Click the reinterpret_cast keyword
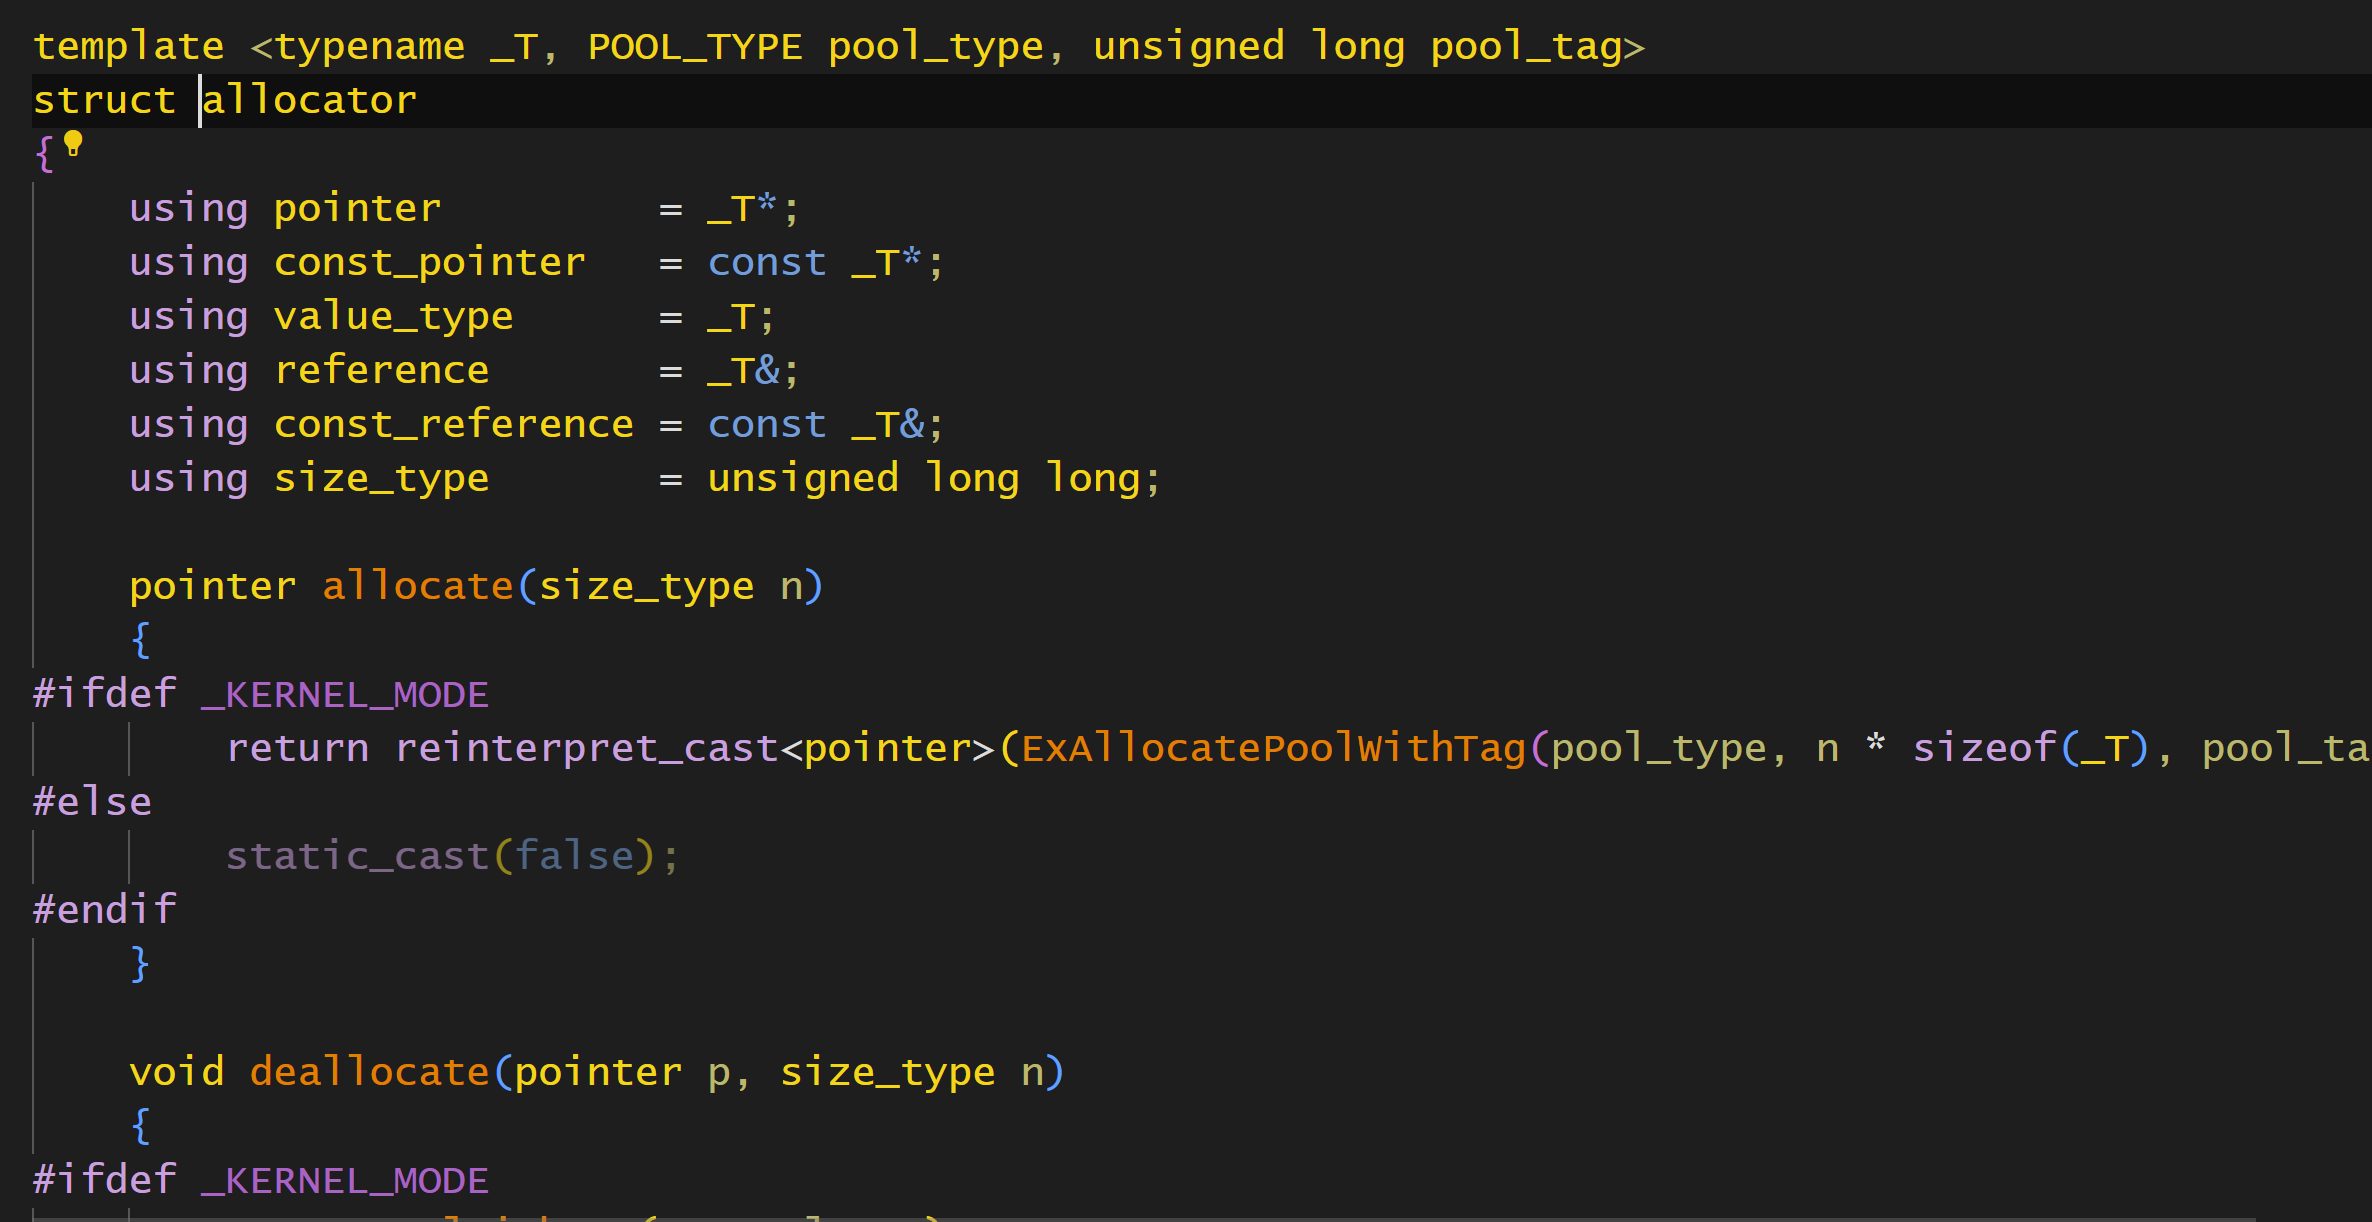Screen dimensions: 2372x1222 pos(586,748)
